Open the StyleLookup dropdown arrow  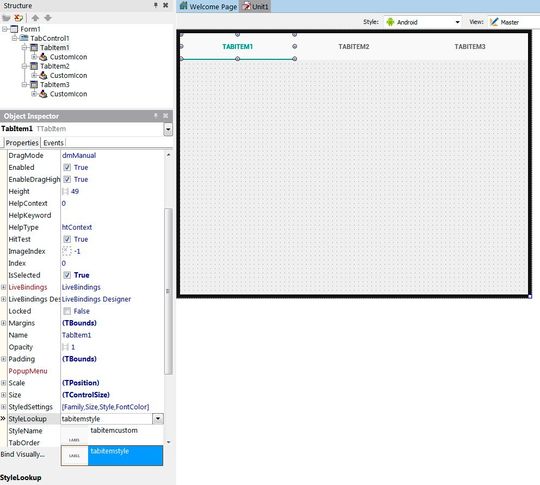158,419
